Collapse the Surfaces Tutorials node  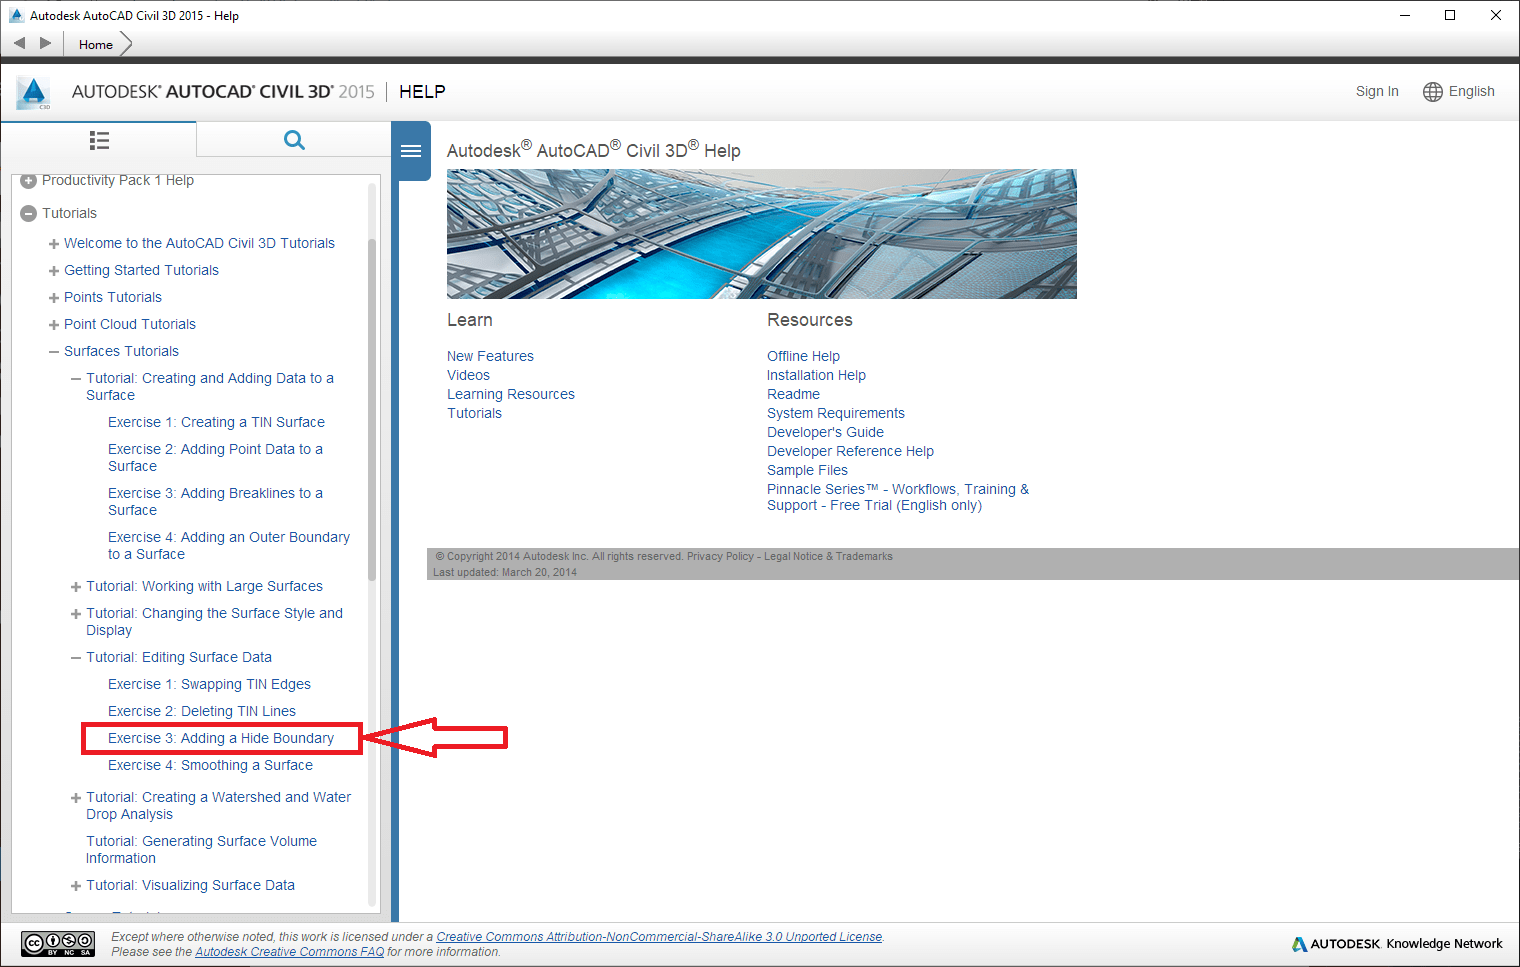click(54, 352)
